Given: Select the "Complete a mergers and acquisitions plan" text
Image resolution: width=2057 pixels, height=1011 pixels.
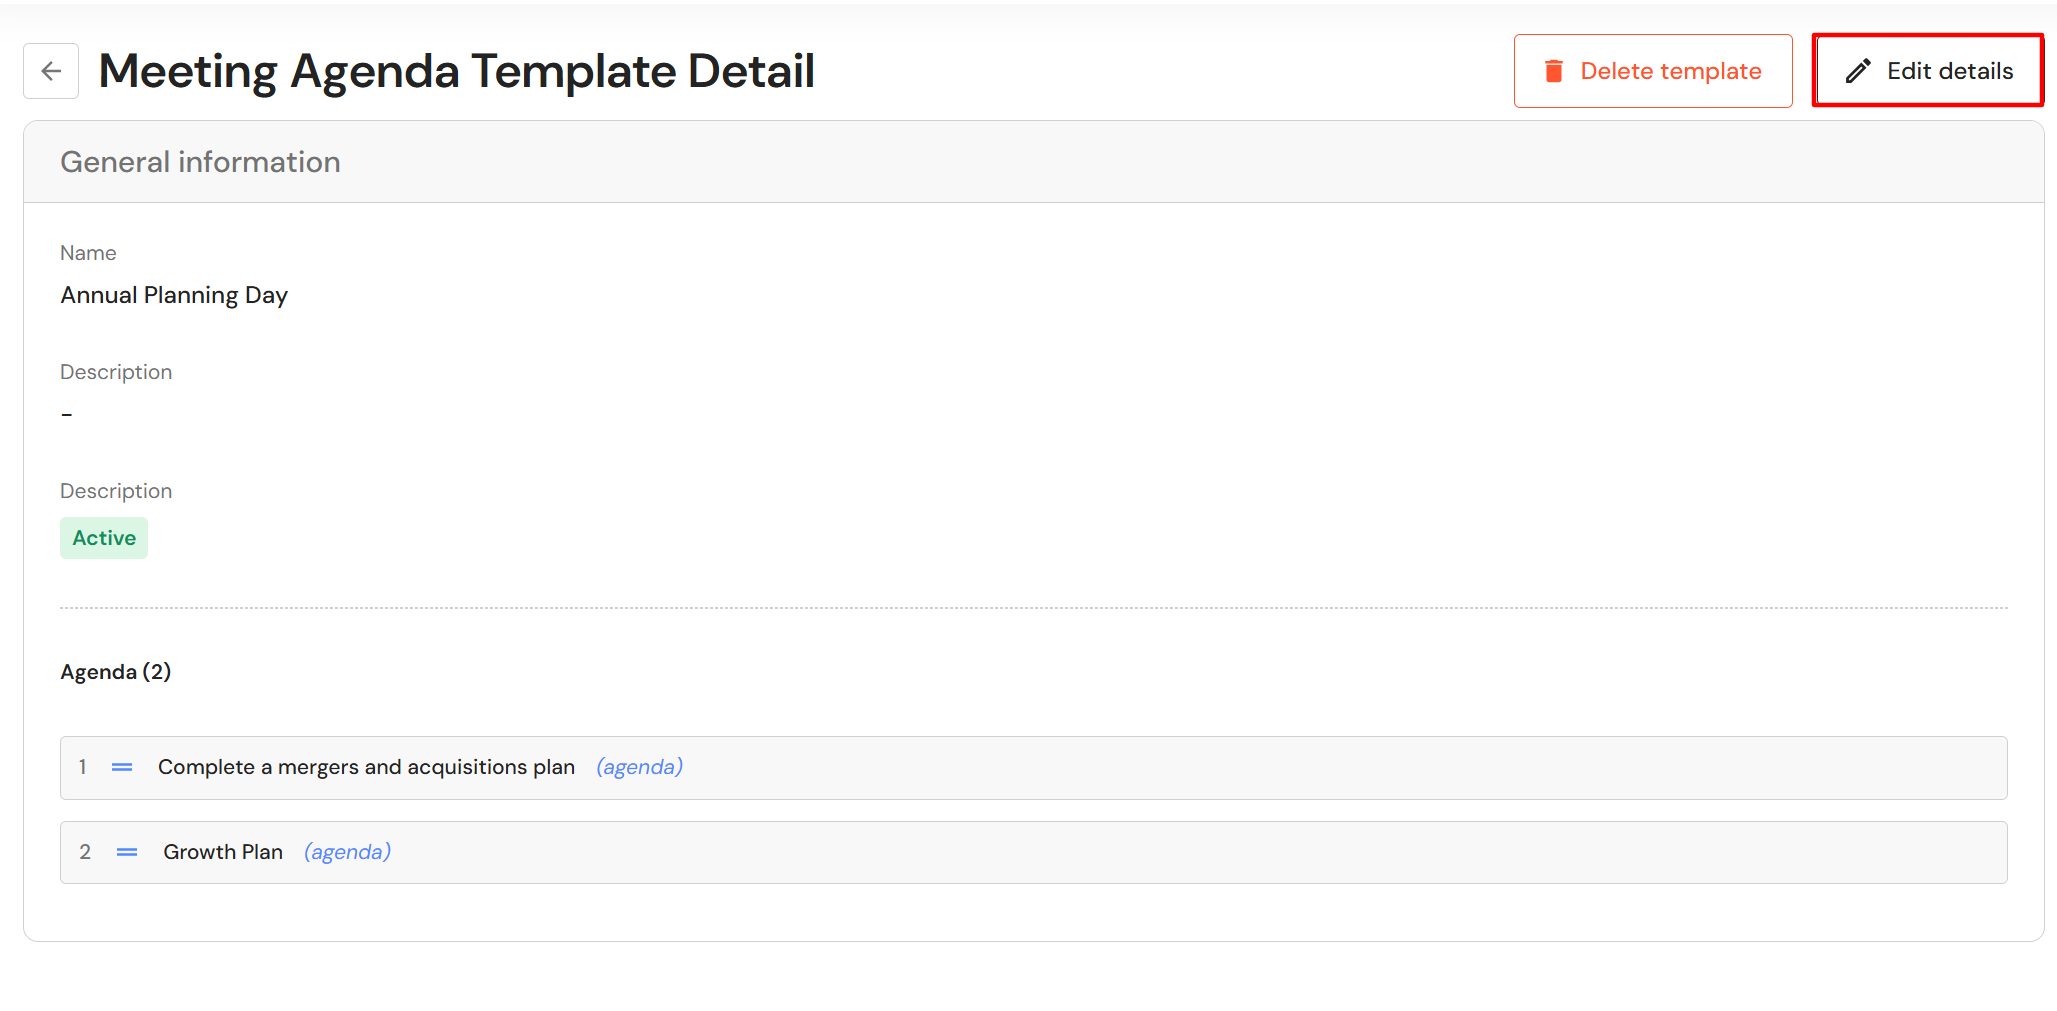Looking at the screenshot, I should pyautogui.click(x=366, y=767).
